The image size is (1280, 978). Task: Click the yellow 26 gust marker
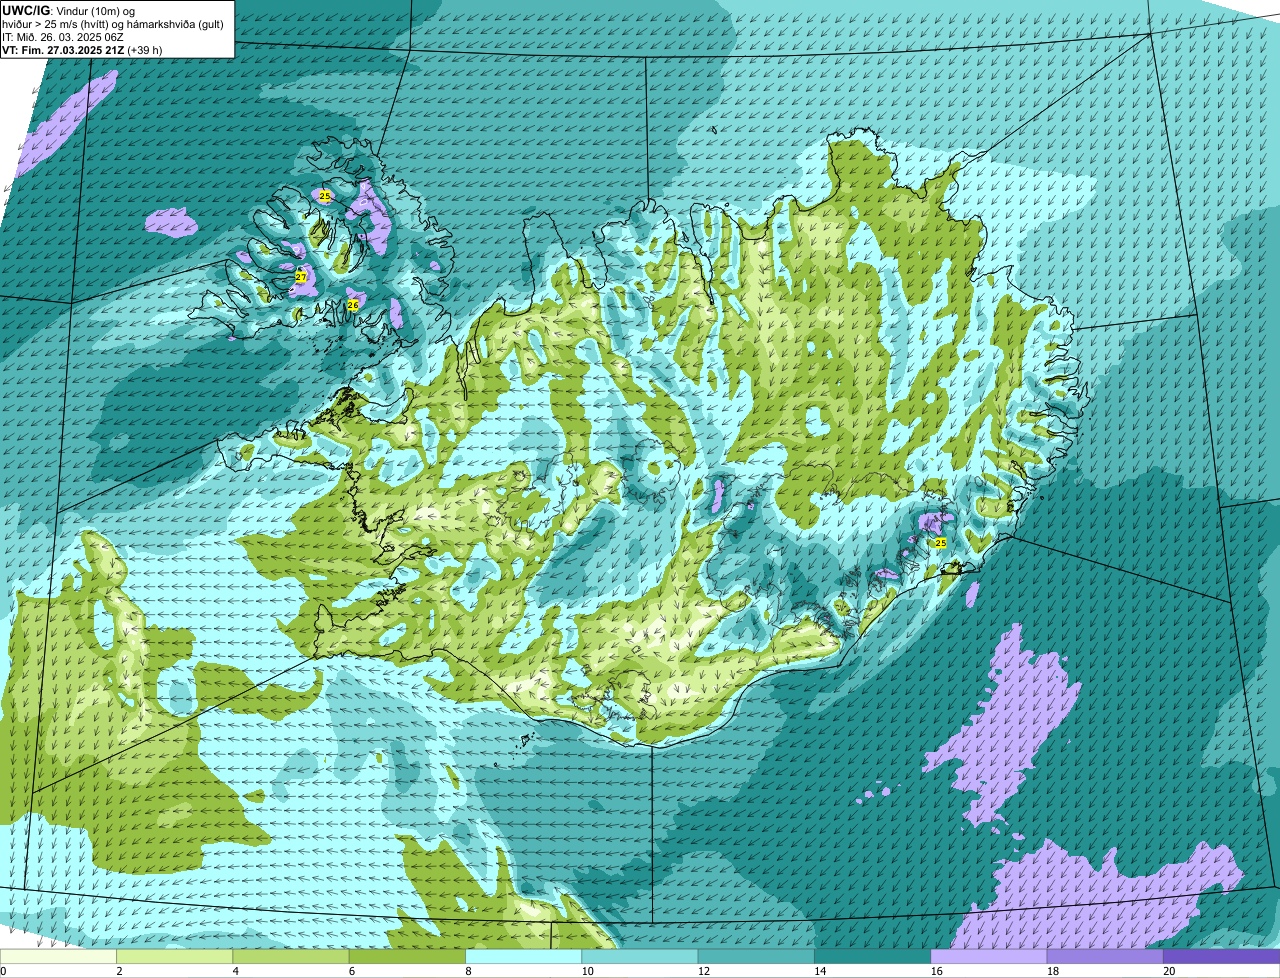click(353, 305)
